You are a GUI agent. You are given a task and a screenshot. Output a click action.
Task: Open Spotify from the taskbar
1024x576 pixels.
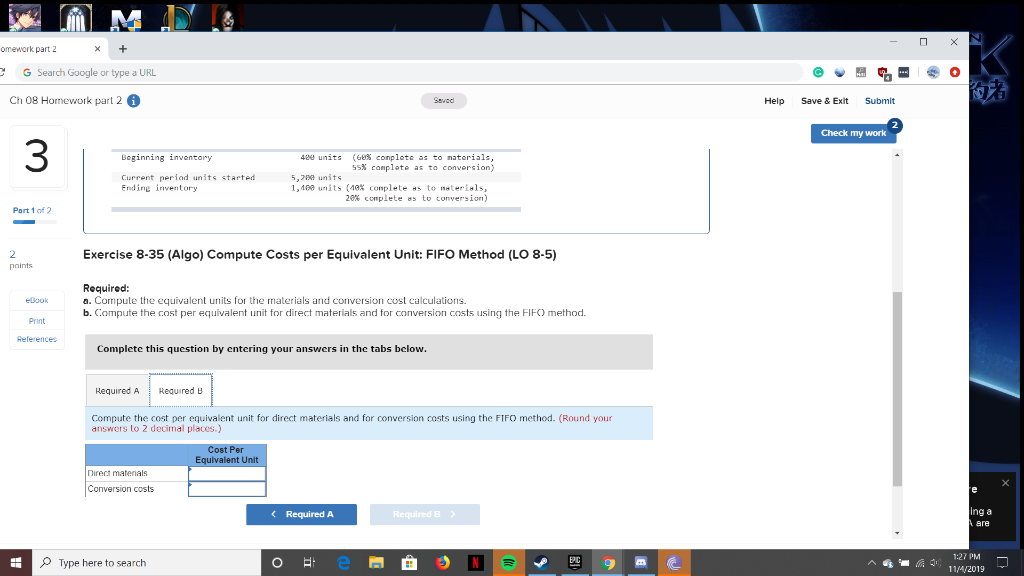[x=508, y=562]
